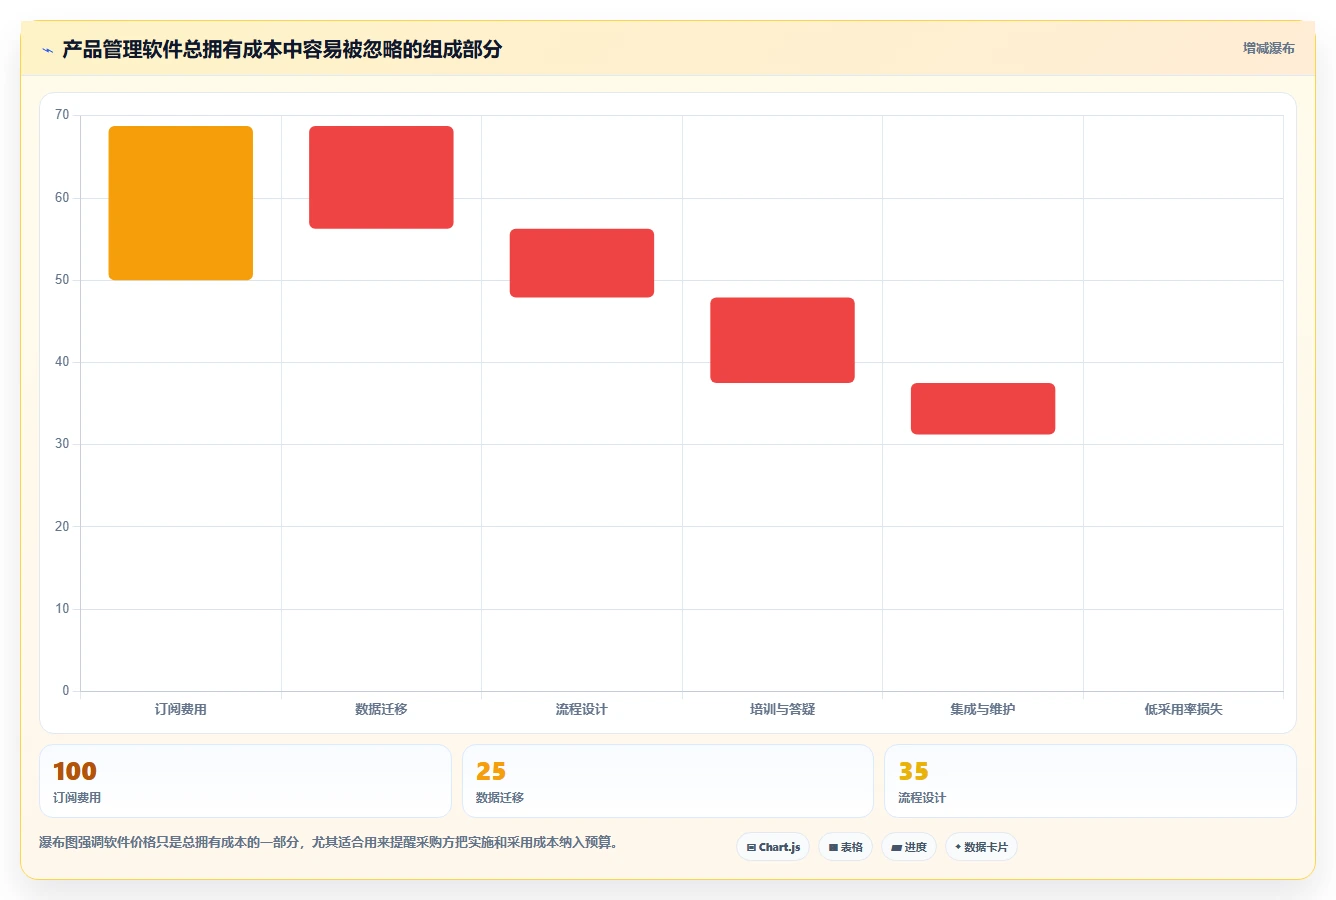1336x900 pixels.
Task: Click the red 流程设计 waterfall bar
Action: pyautogui.click(x=582, y=263)
